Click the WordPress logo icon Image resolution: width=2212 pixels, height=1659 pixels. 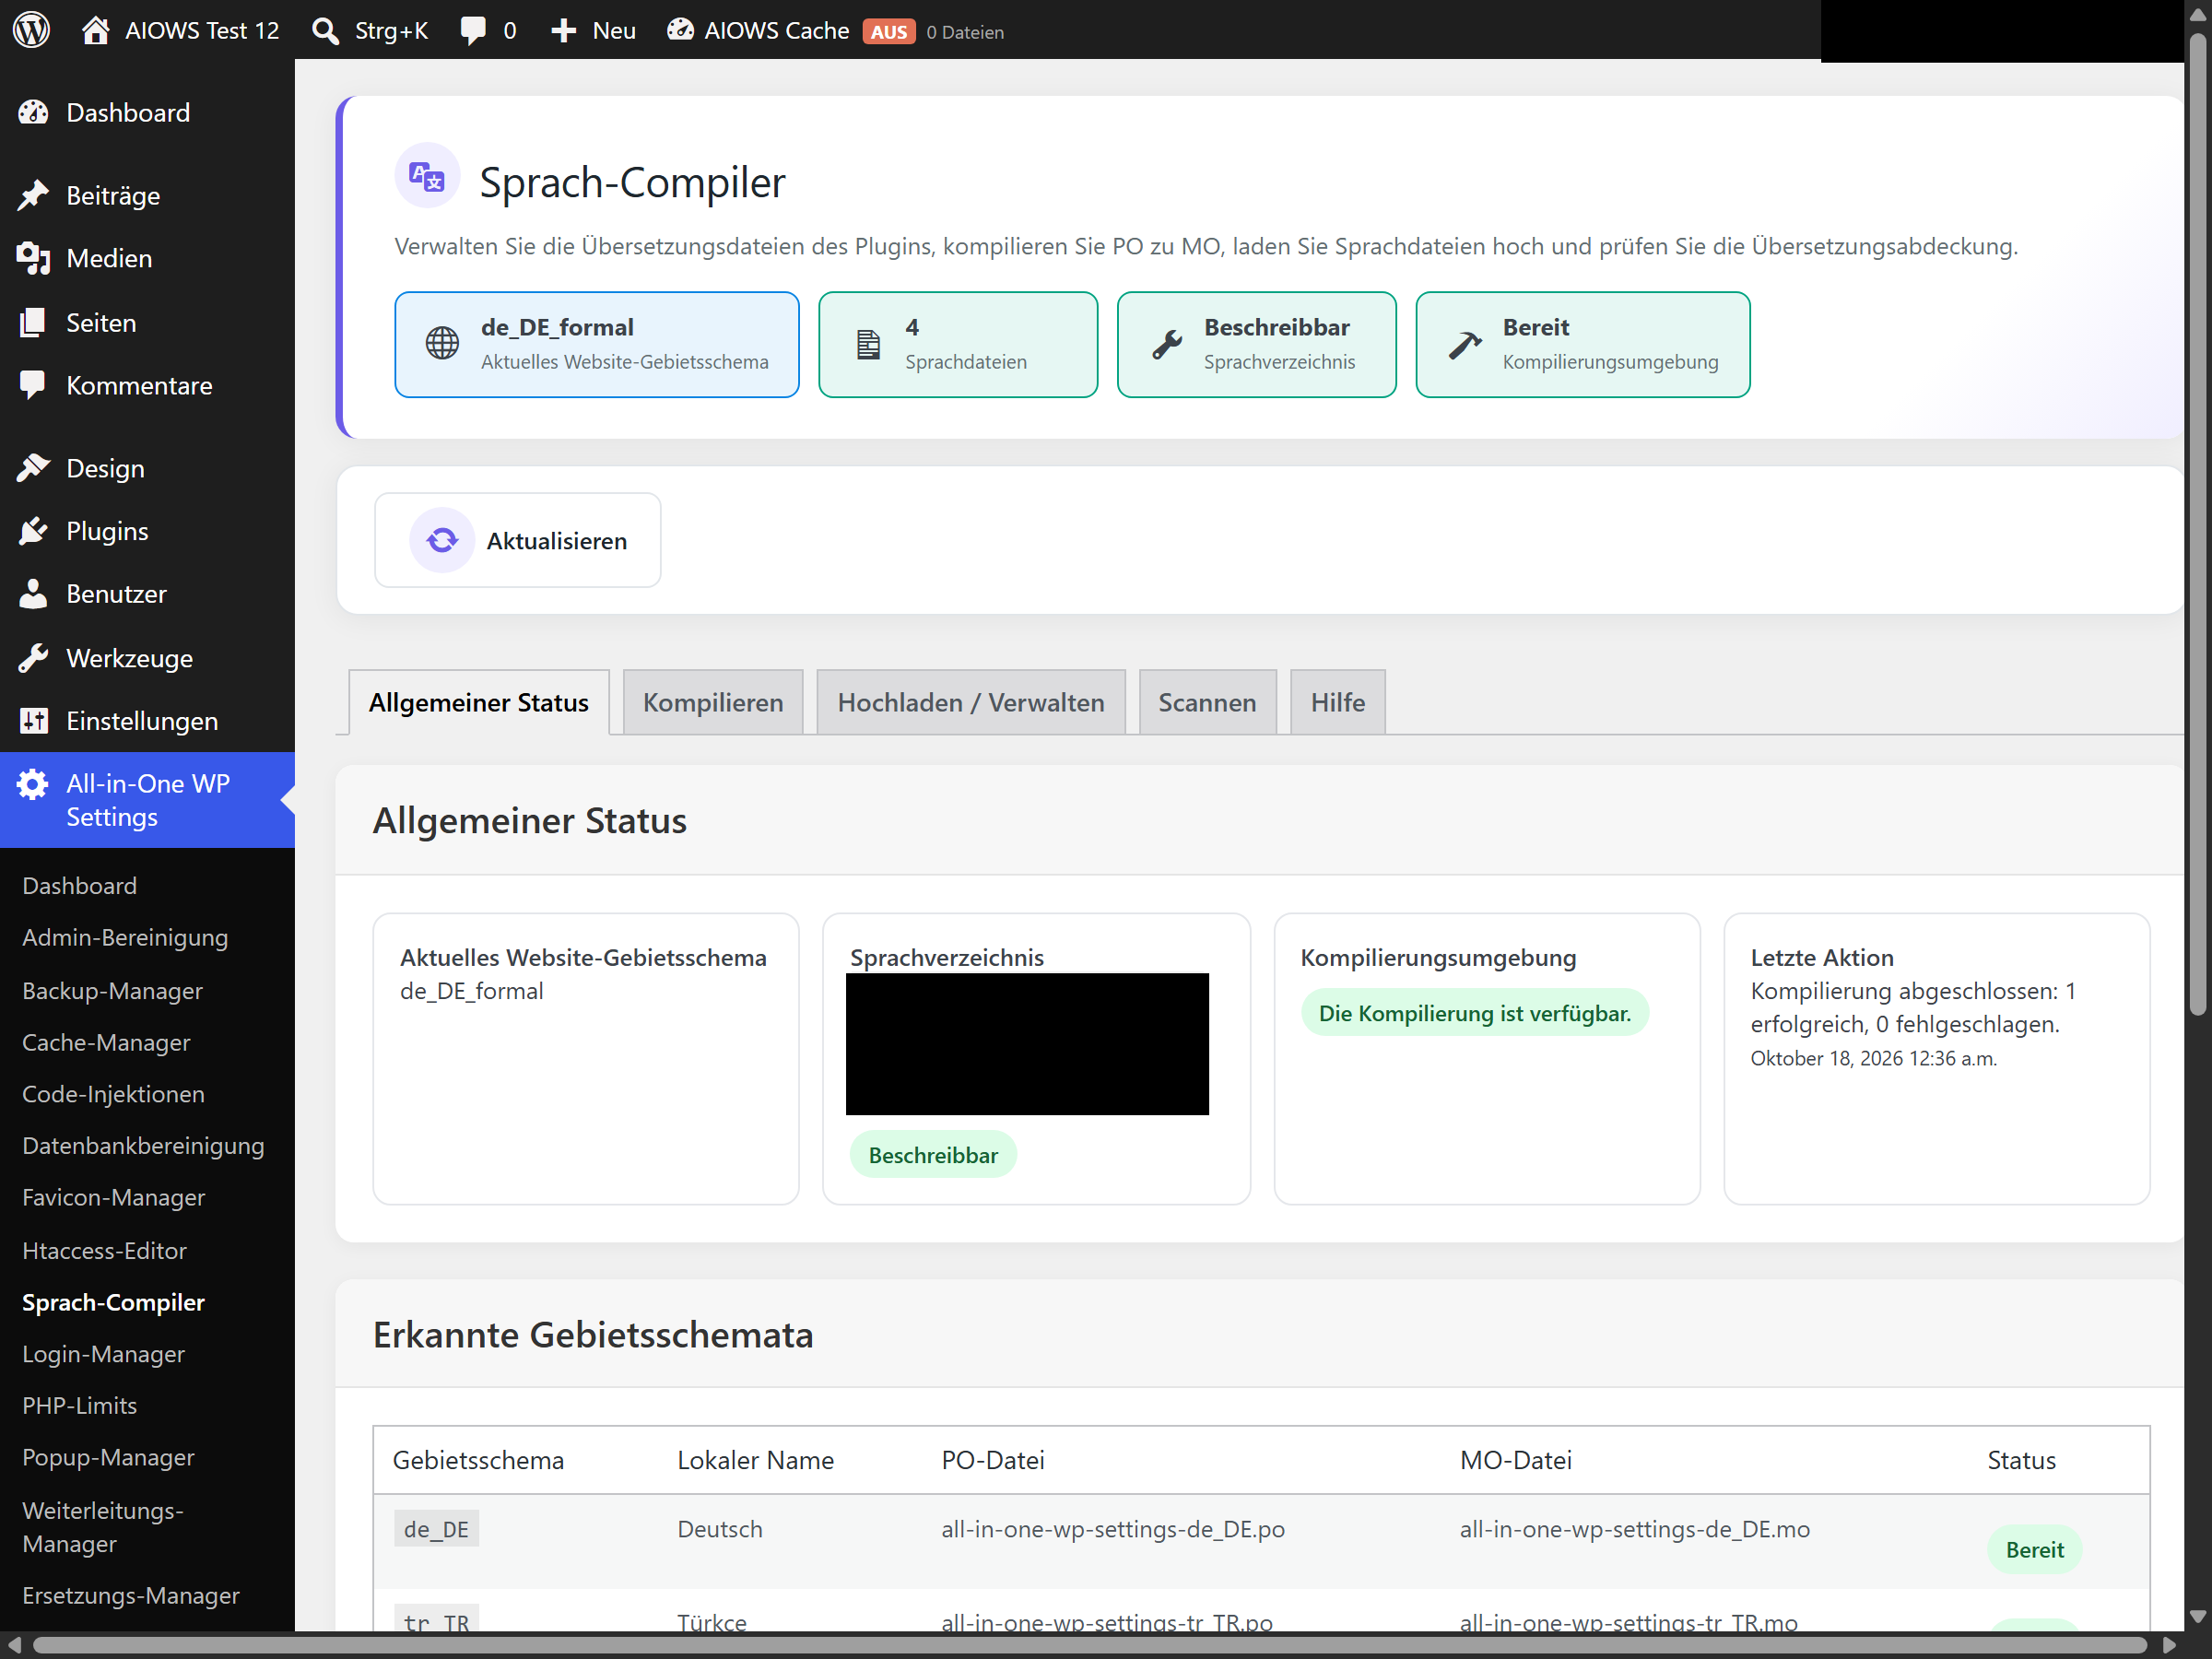click(x=32, y=30)
